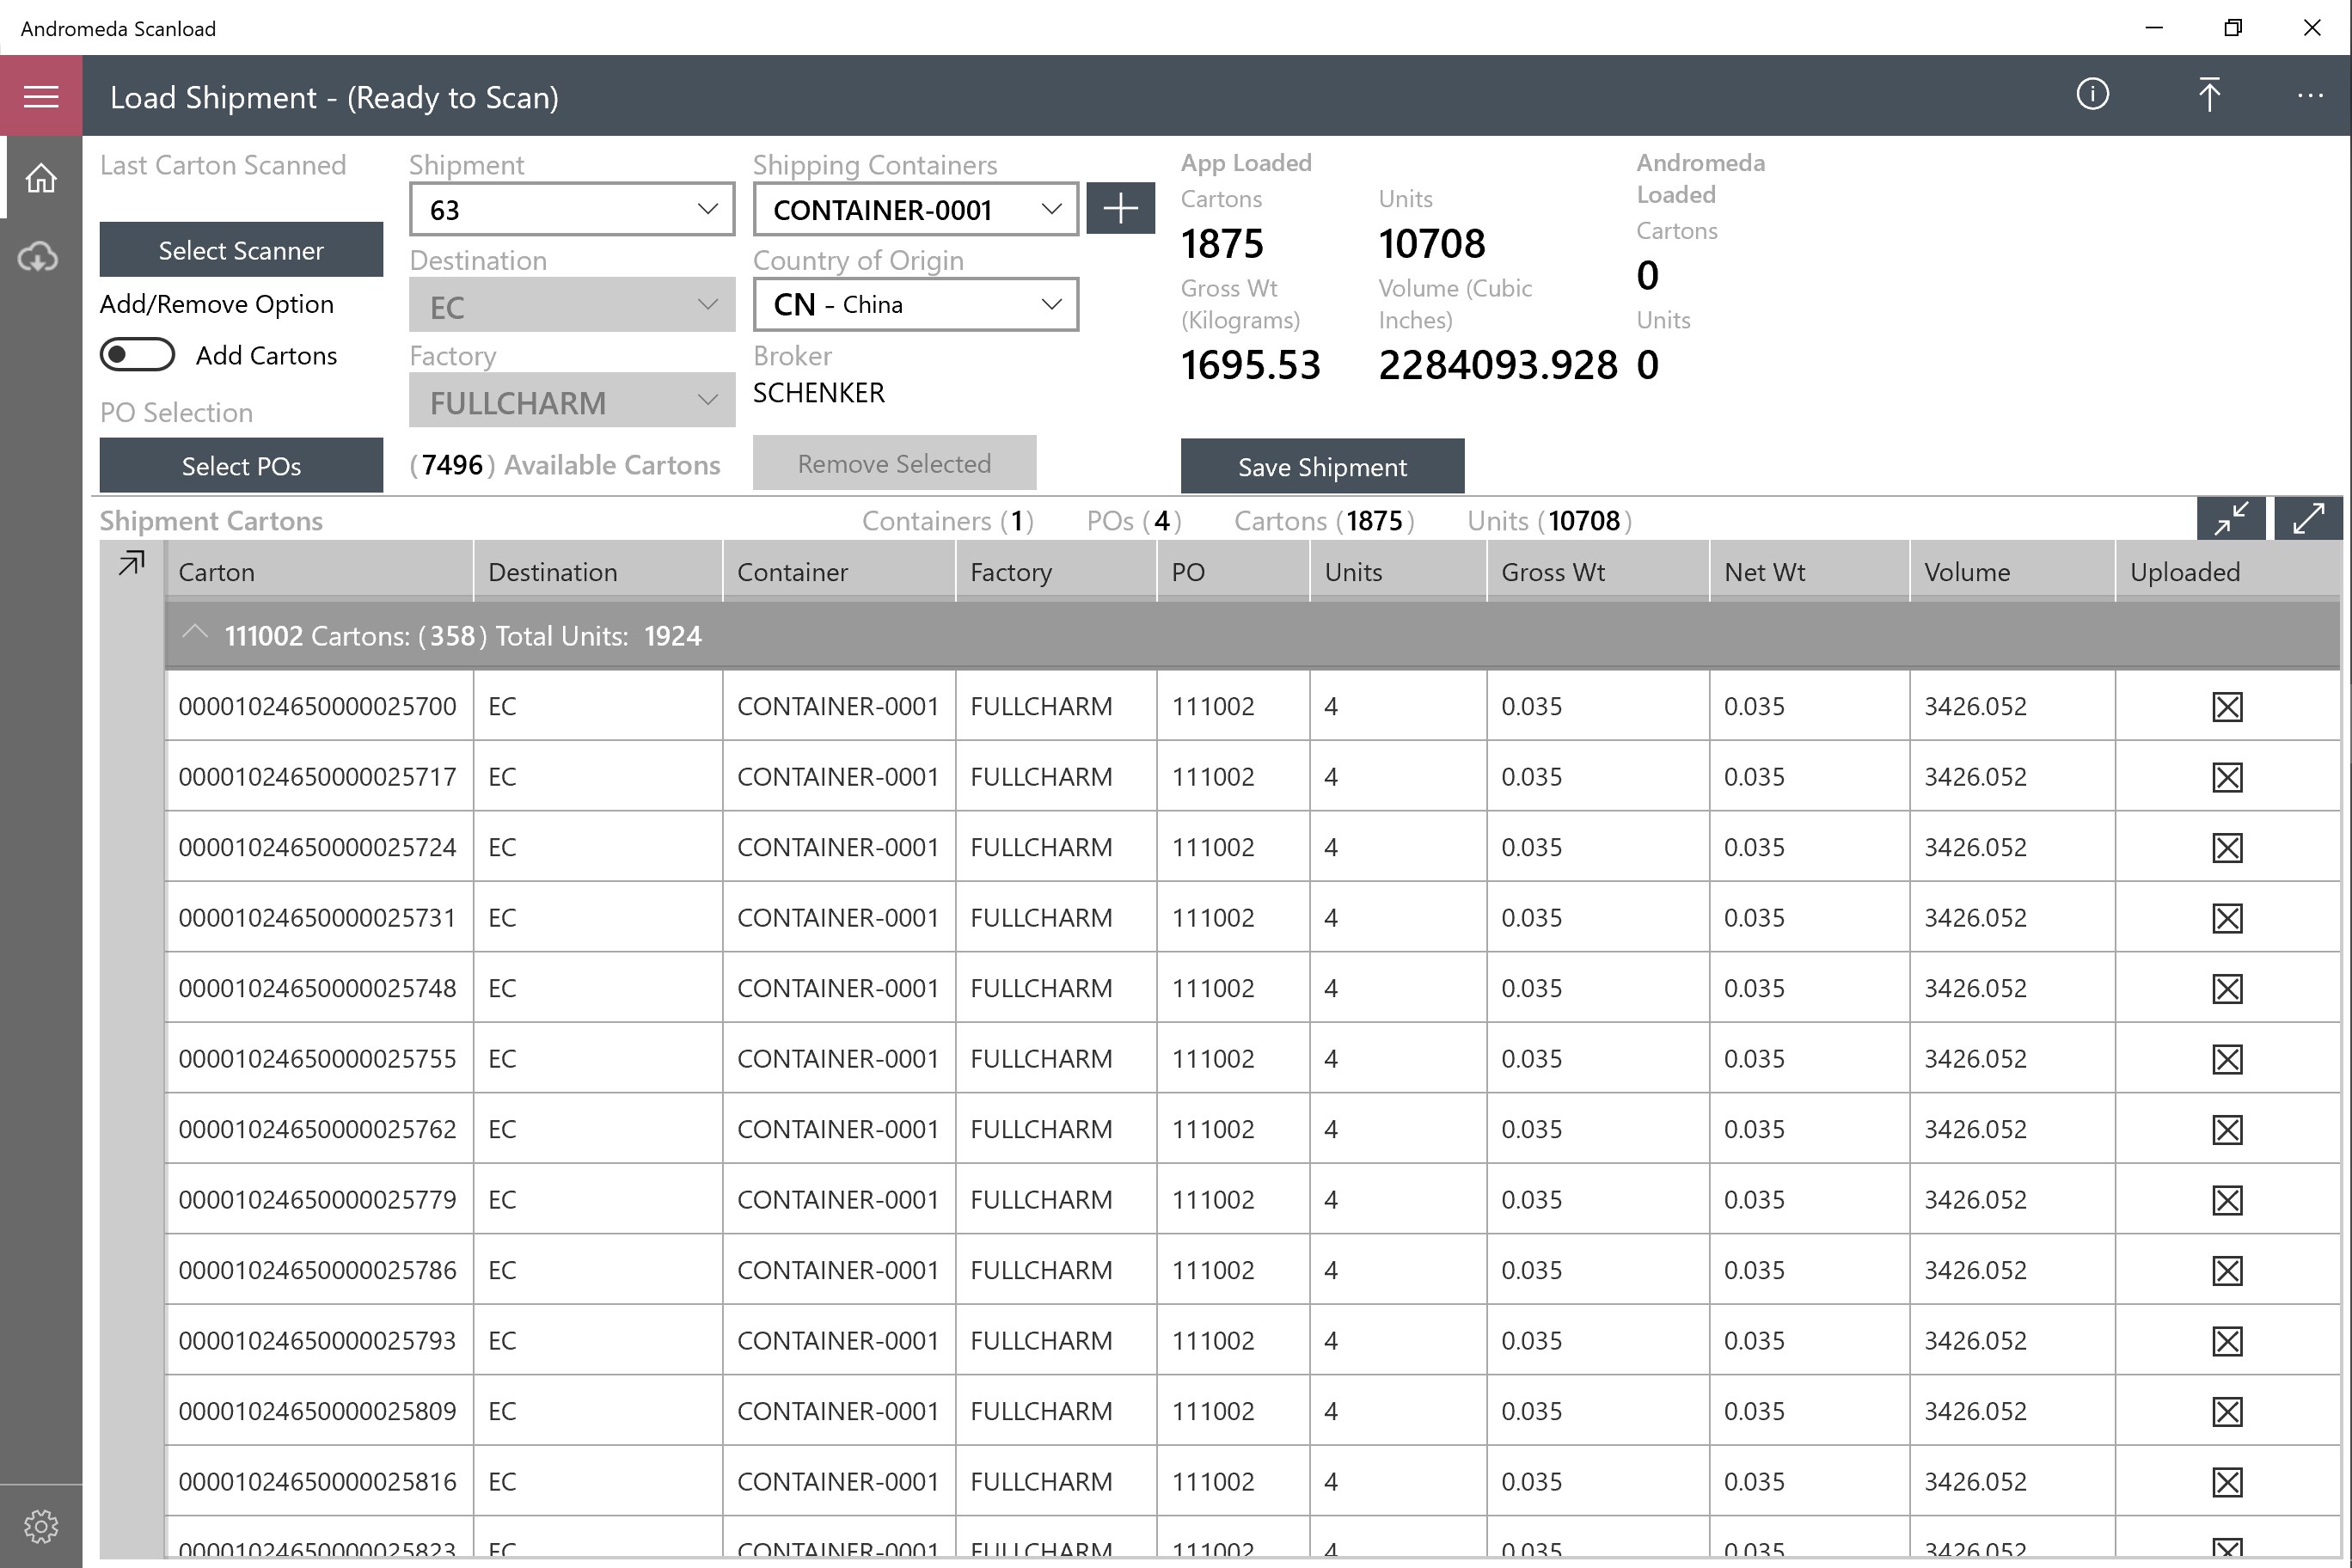
Task: Click the Save Shipment button
Action: 1321,467
